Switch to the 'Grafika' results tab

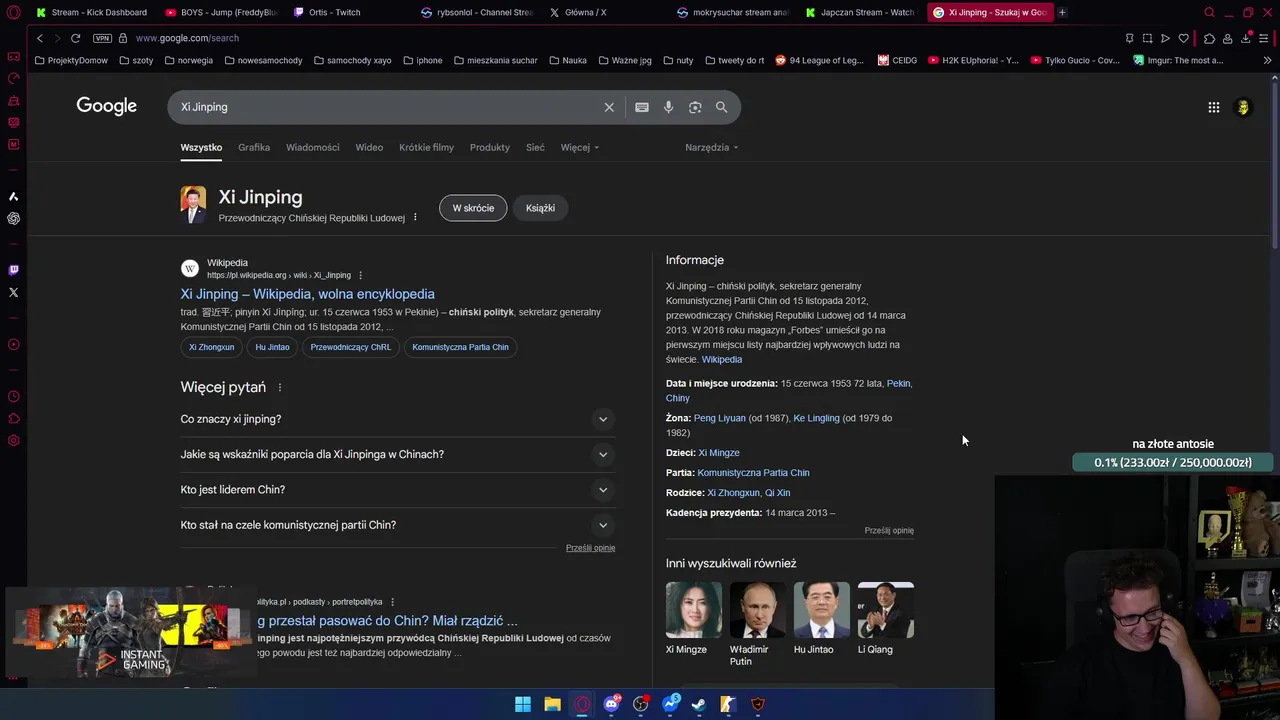[x=254, y=147]
